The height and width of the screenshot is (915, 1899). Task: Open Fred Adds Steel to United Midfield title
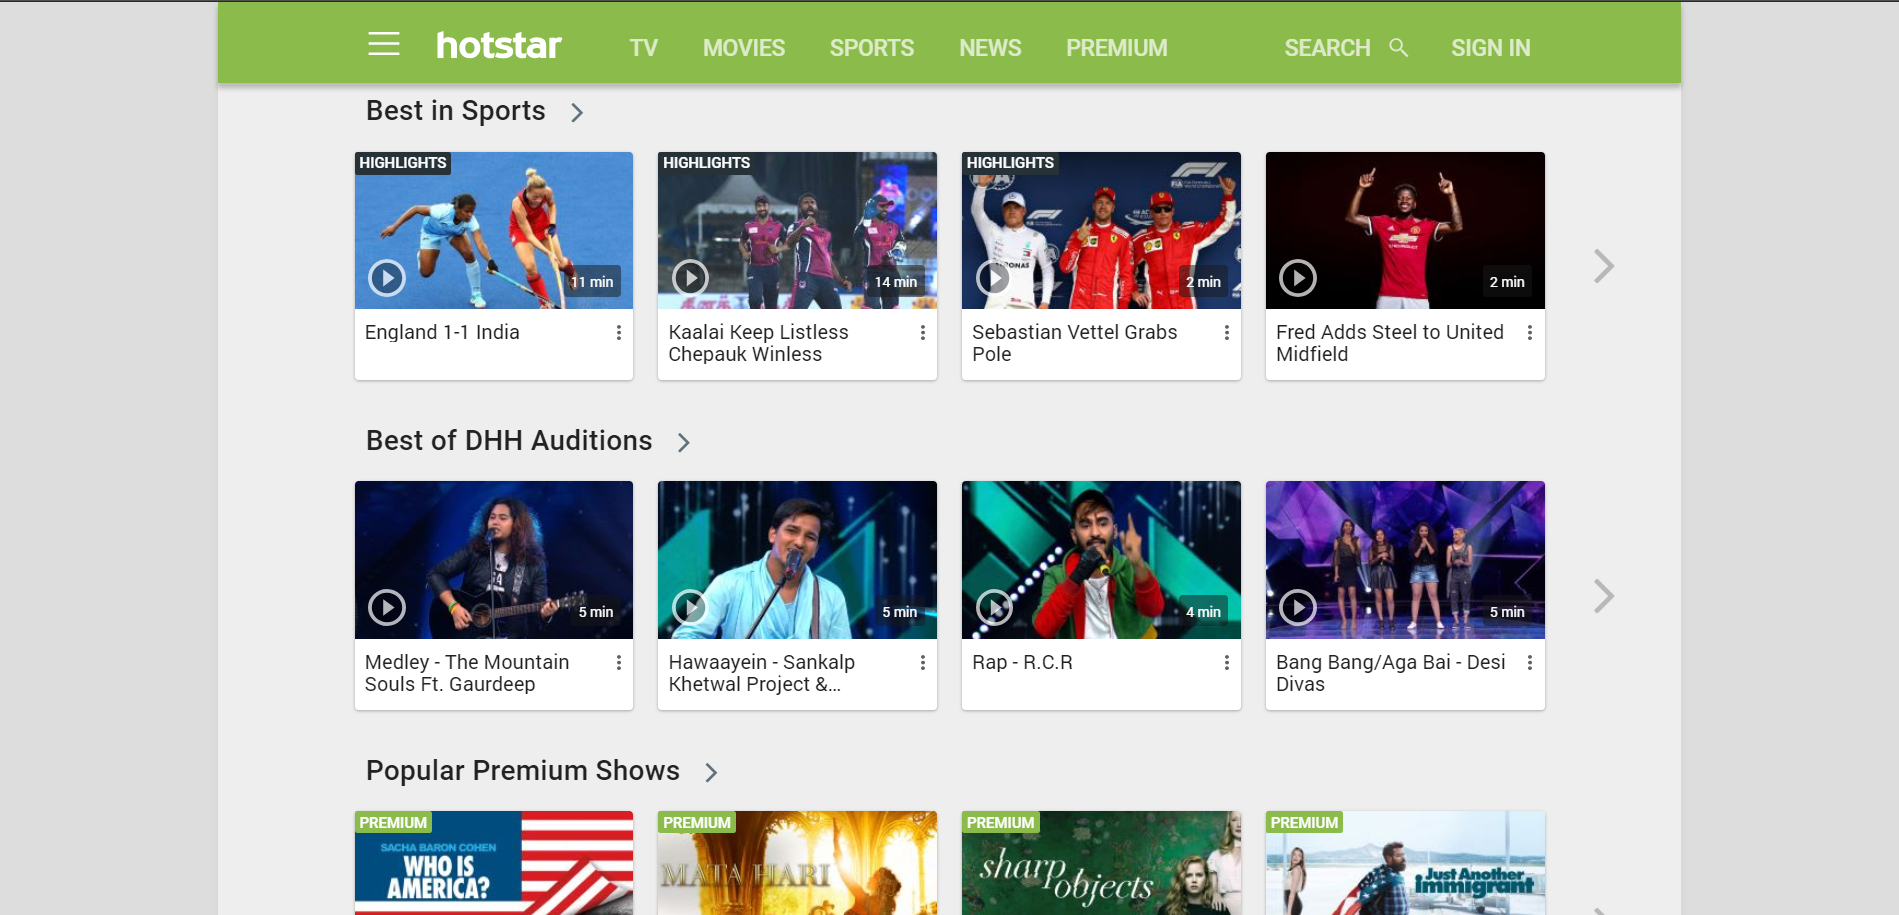pyautogui.click(x=1390, y=343)
